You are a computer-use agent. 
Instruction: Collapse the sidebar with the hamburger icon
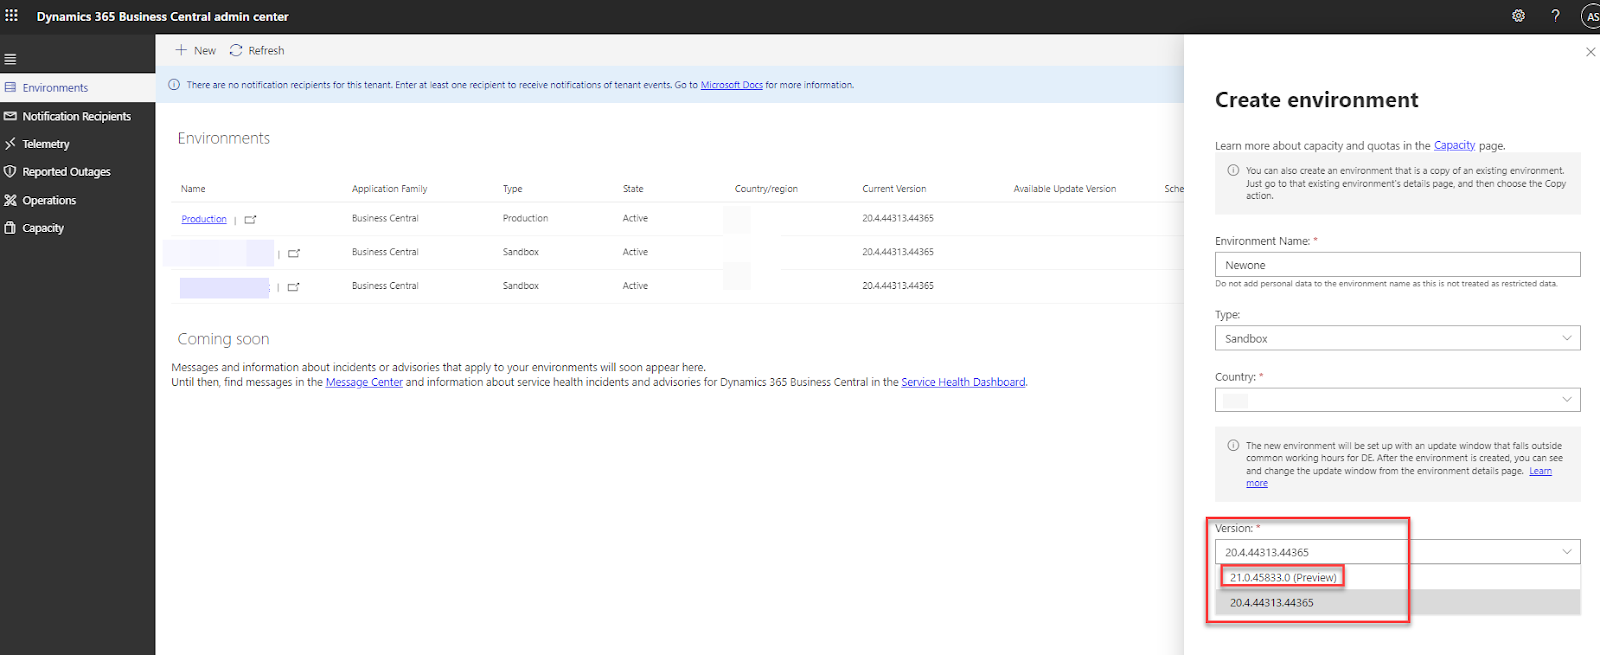[11, 59]
